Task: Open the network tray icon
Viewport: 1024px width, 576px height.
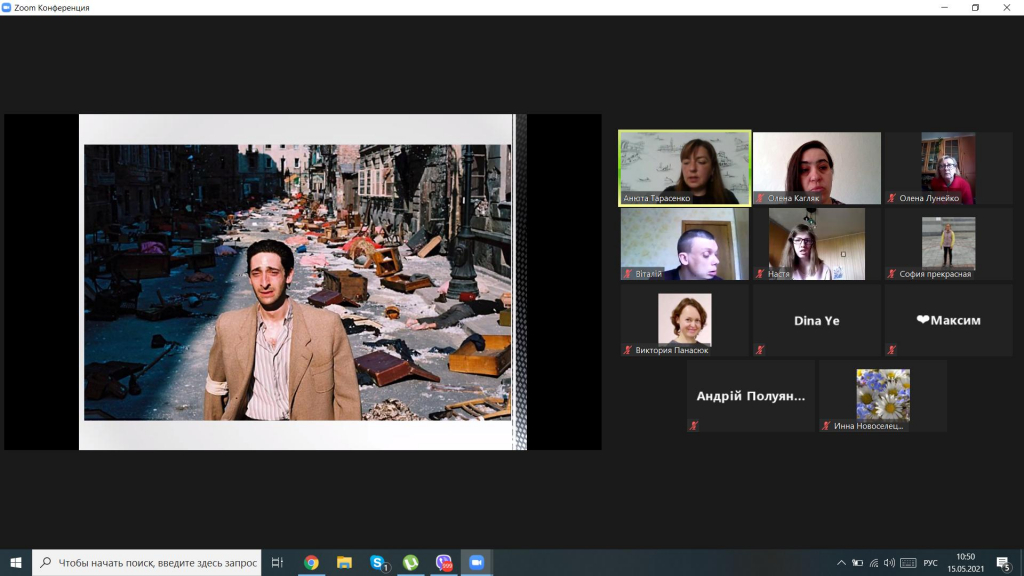Action: 874,563
